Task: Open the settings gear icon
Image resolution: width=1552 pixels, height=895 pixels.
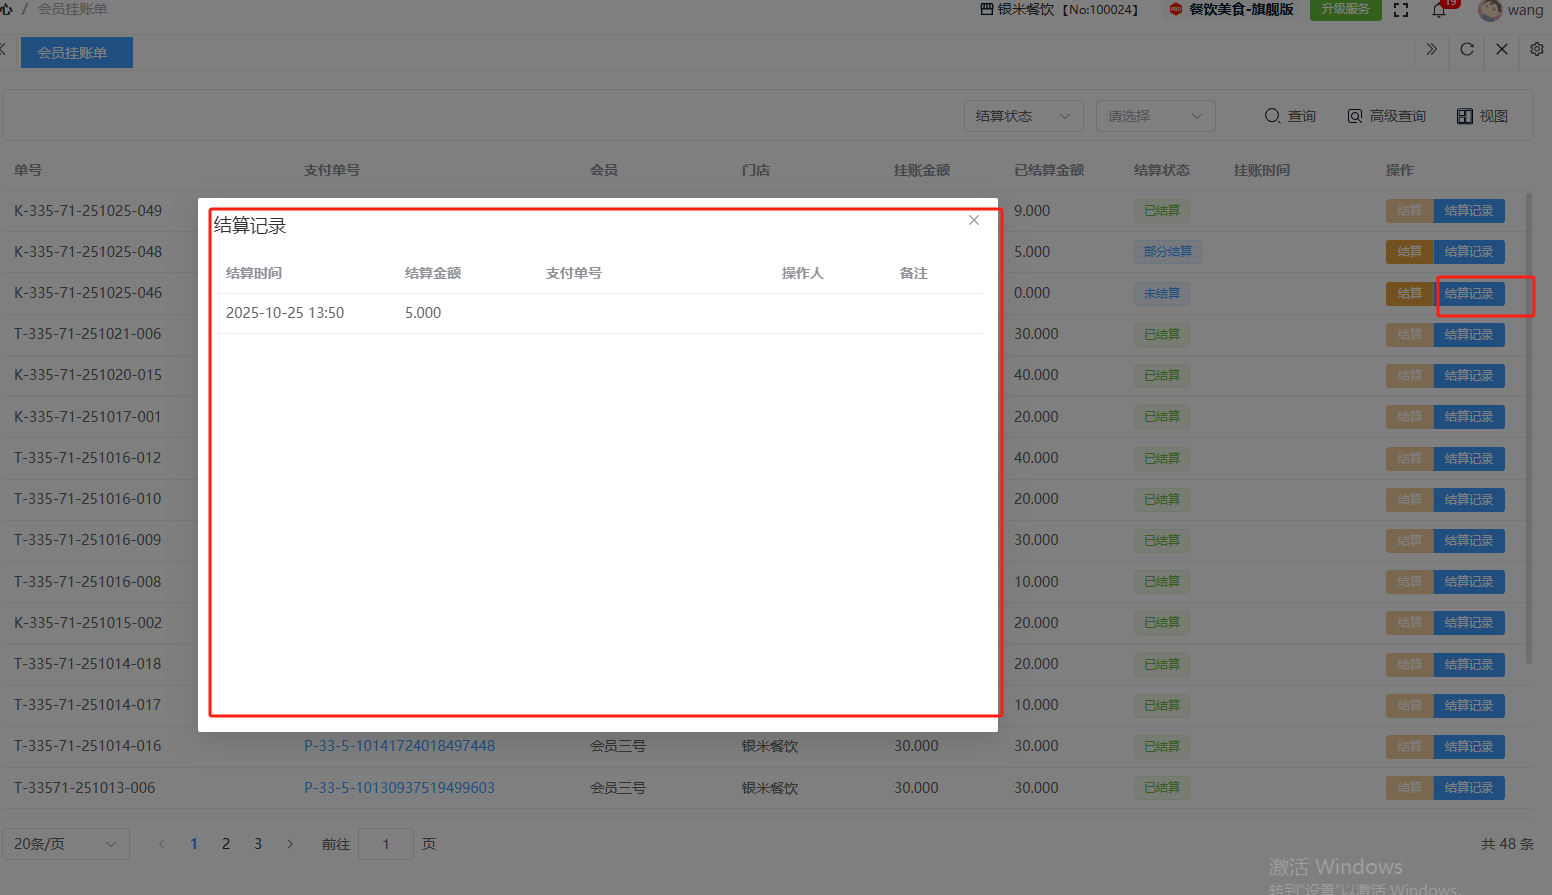Action: [1536, 49]
